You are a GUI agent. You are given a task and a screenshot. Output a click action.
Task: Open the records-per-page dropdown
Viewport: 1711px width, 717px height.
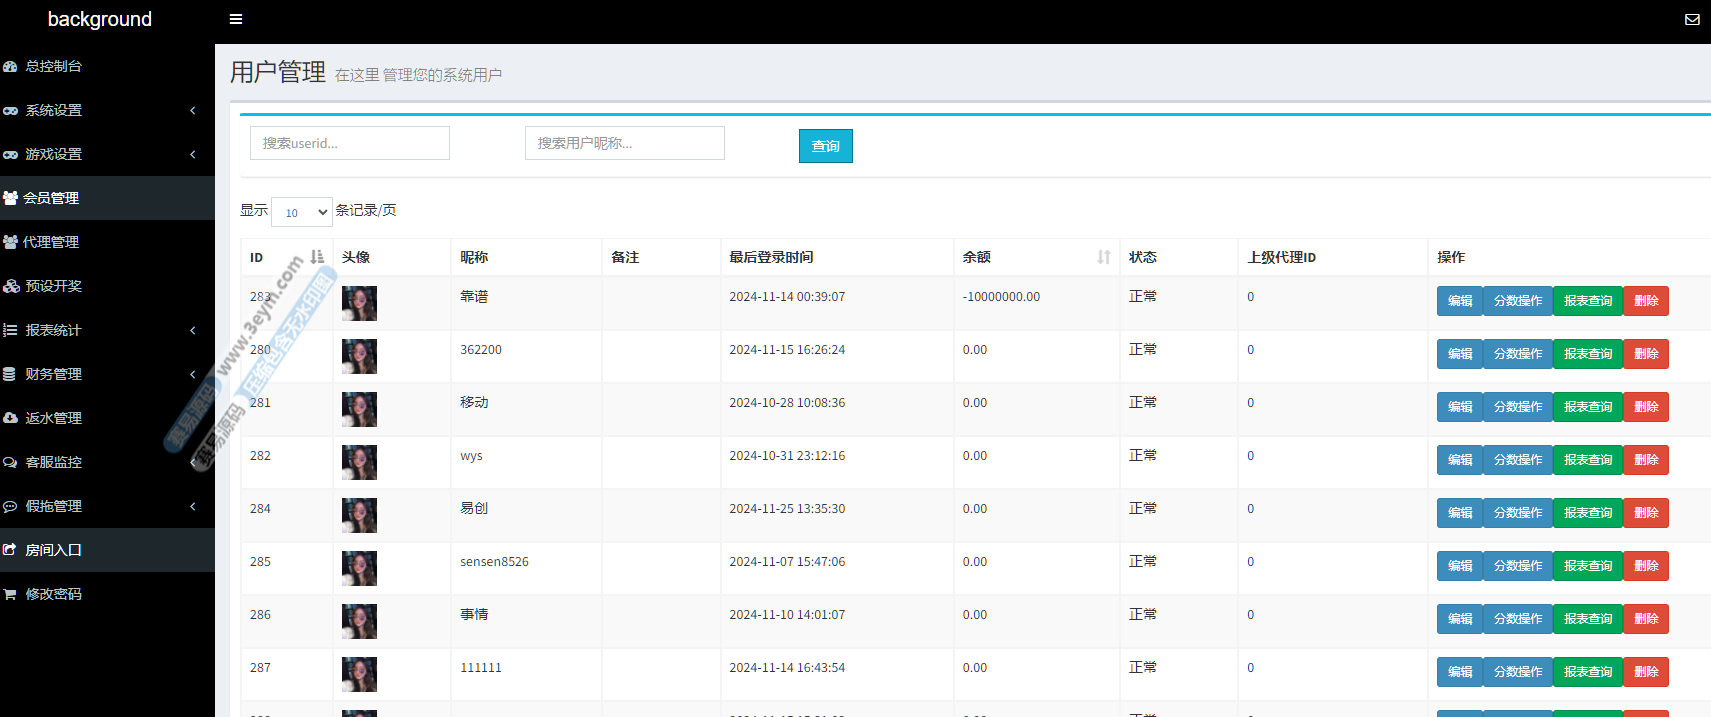tap(302, 212)
